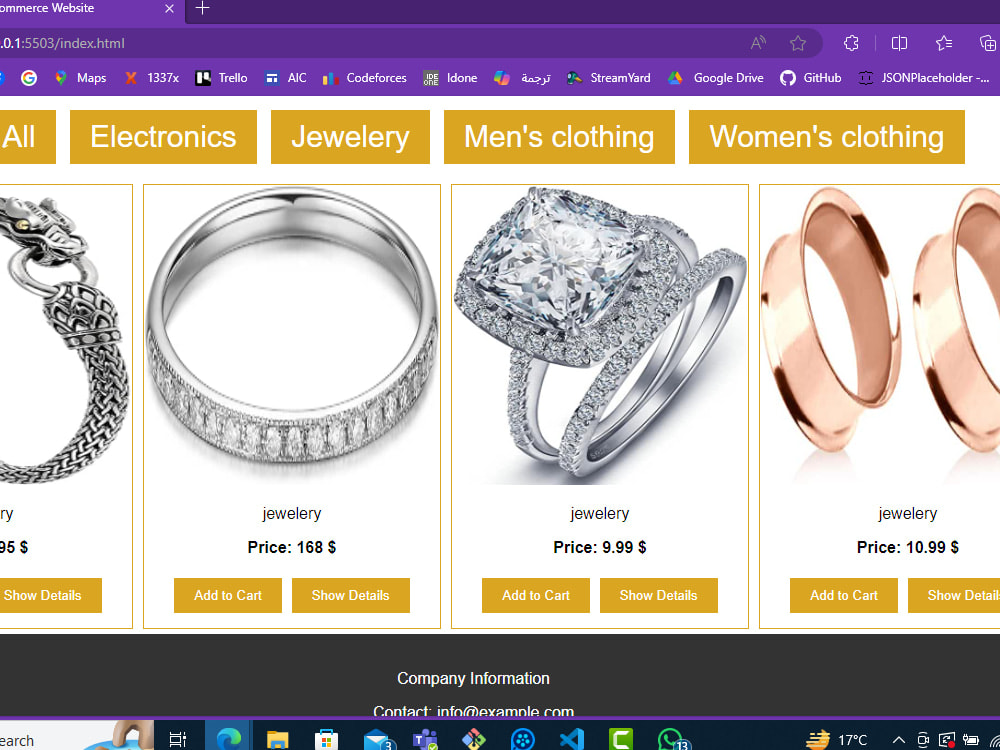This screenshot has width=1000, height=750.
Task: Close the E-commerce Website tab
Action: pos(169,9)
